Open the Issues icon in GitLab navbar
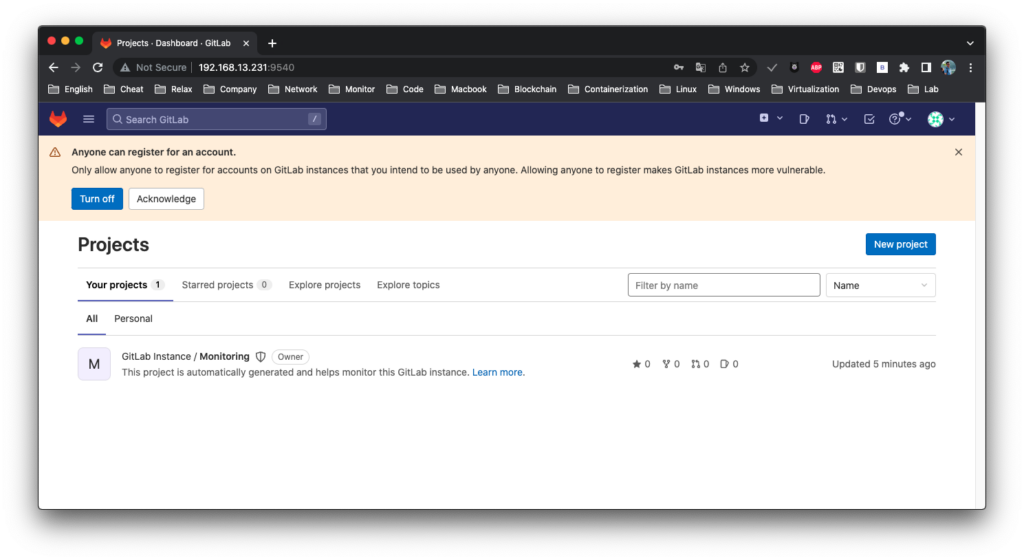 (x=804, y=119)
